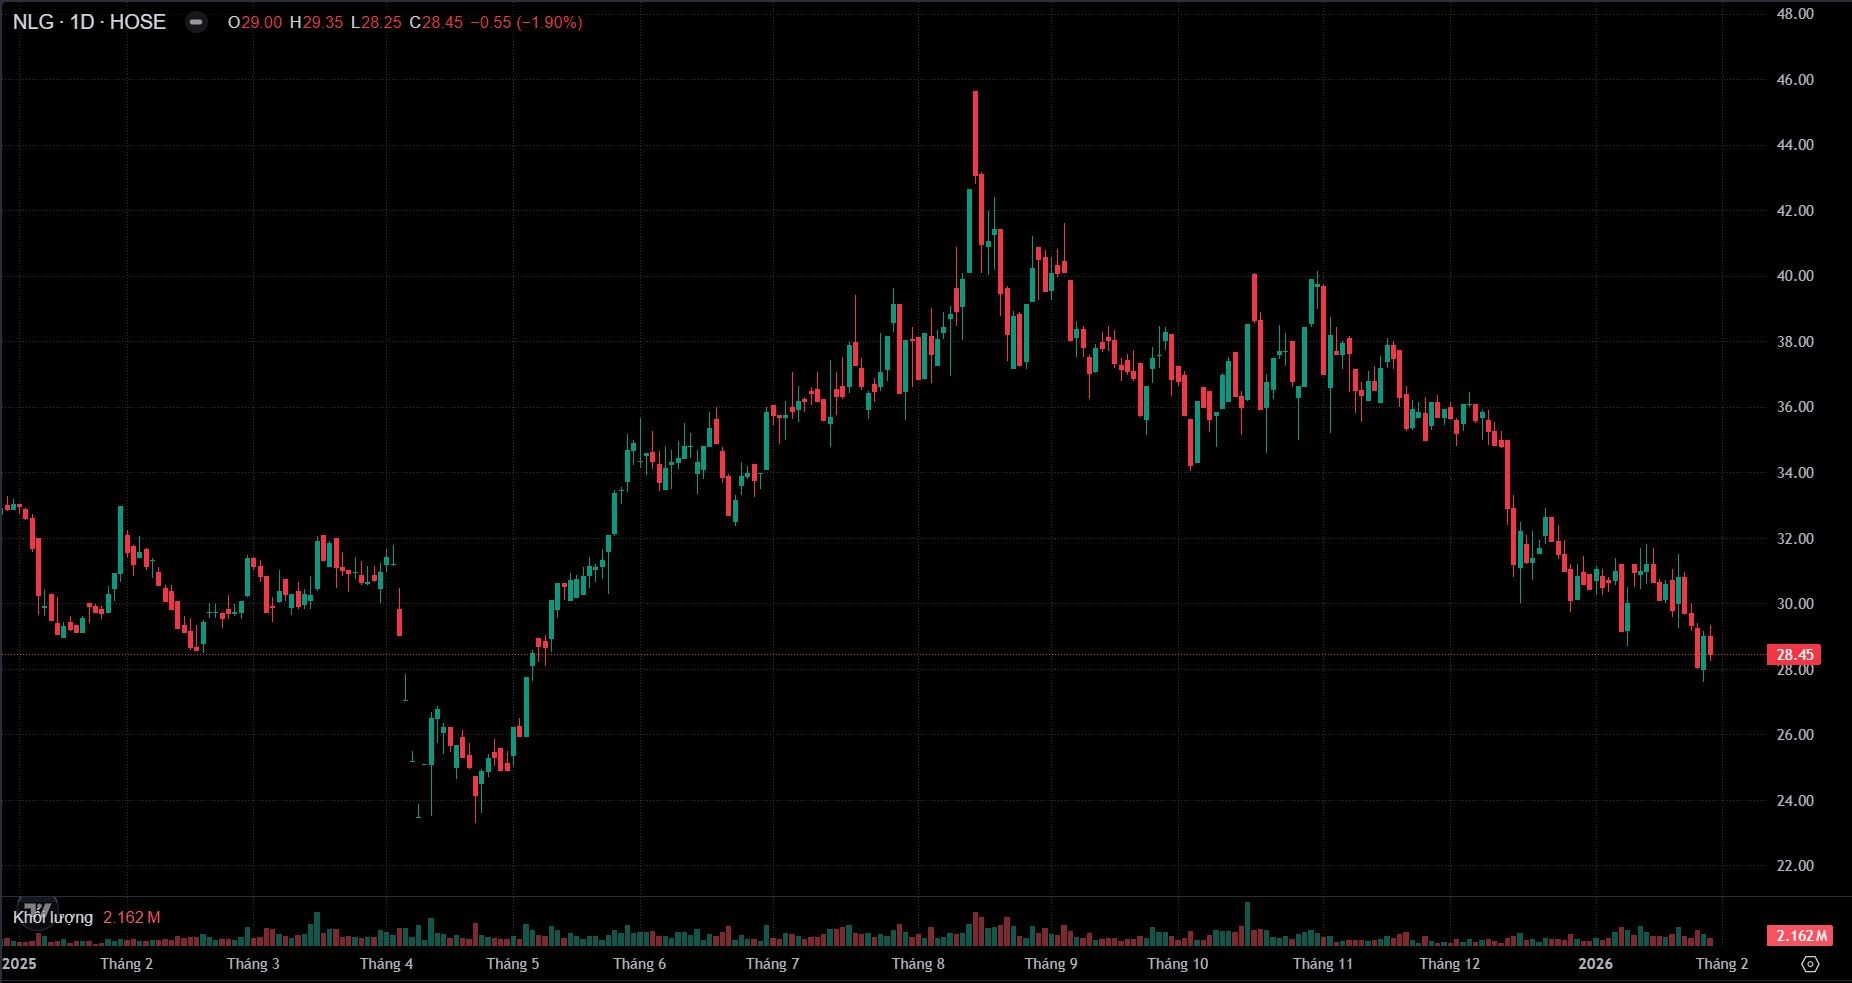The height and width of the screenshot is (983, 1852).
Task: Click the Khối lượng volume indicator label
Action: [x=53, y=917]
